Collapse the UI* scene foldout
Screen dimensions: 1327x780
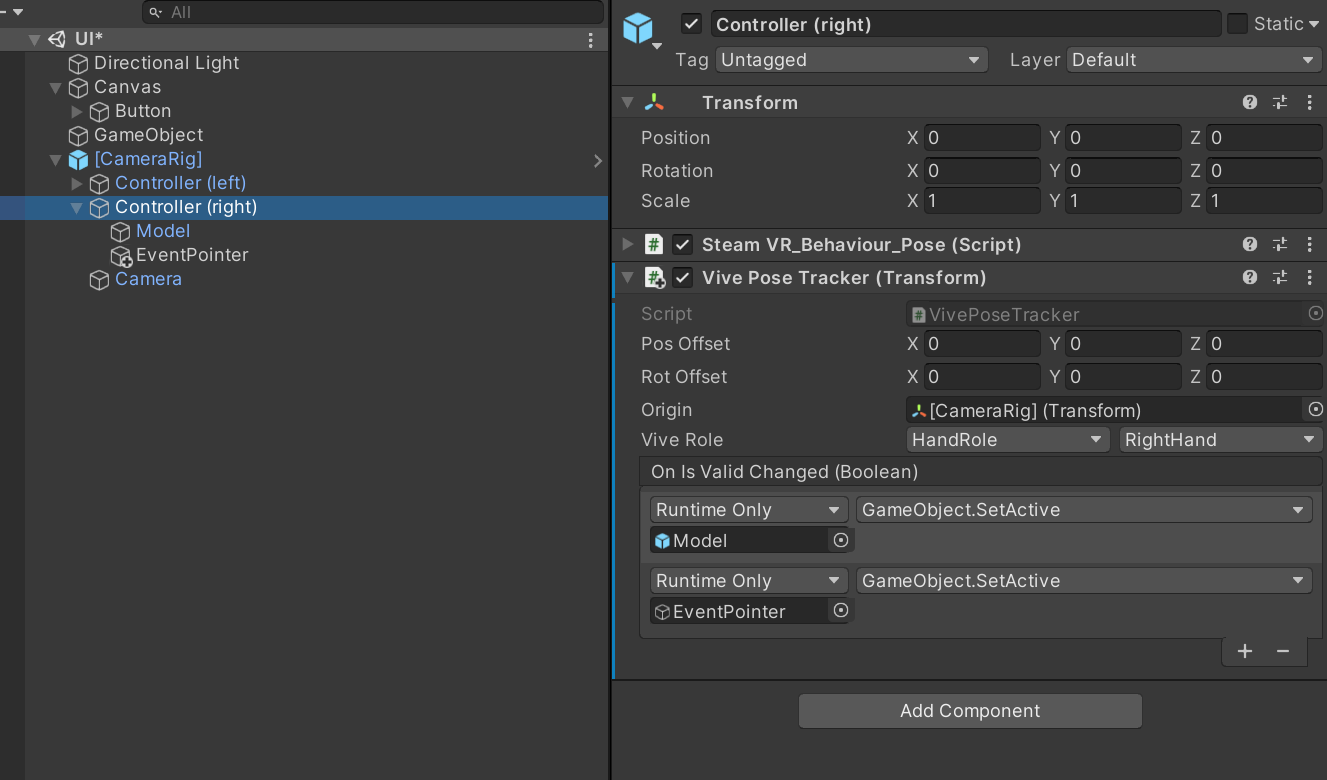pyautogui.click(x=35, y=39)
